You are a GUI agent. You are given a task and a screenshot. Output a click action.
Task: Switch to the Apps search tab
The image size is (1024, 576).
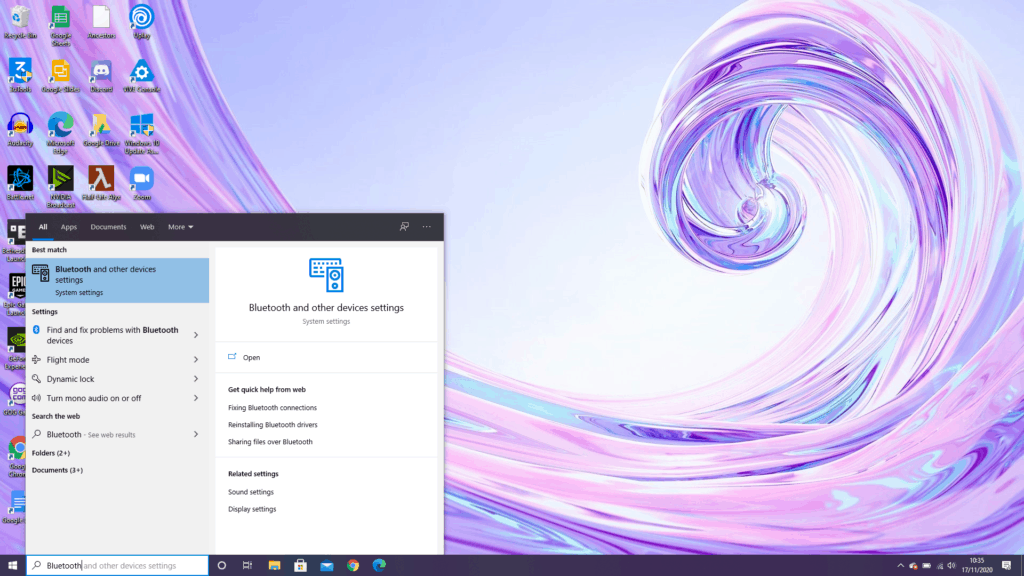coord(69,227)
